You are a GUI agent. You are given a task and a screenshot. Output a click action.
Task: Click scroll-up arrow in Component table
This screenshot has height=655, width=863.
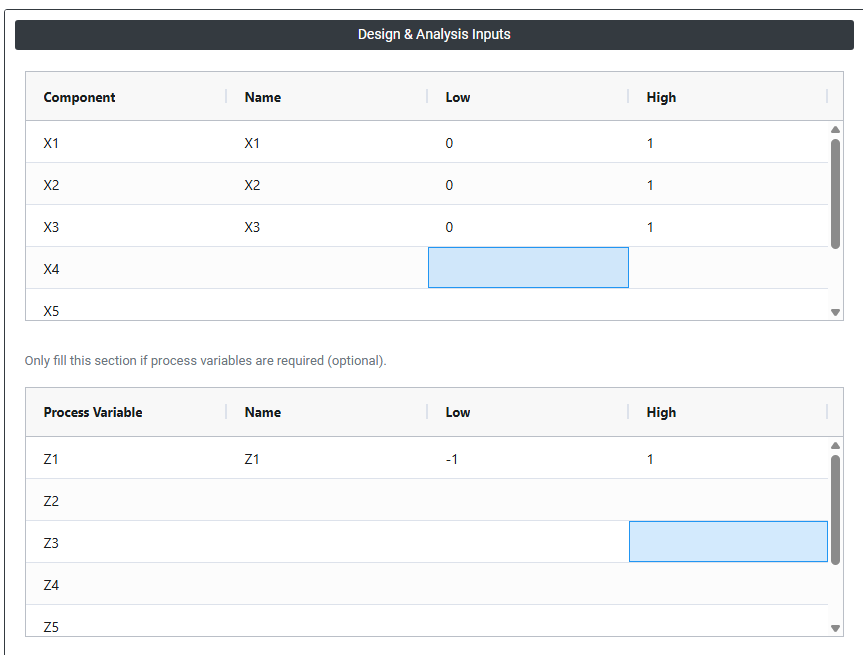point(835,129)
